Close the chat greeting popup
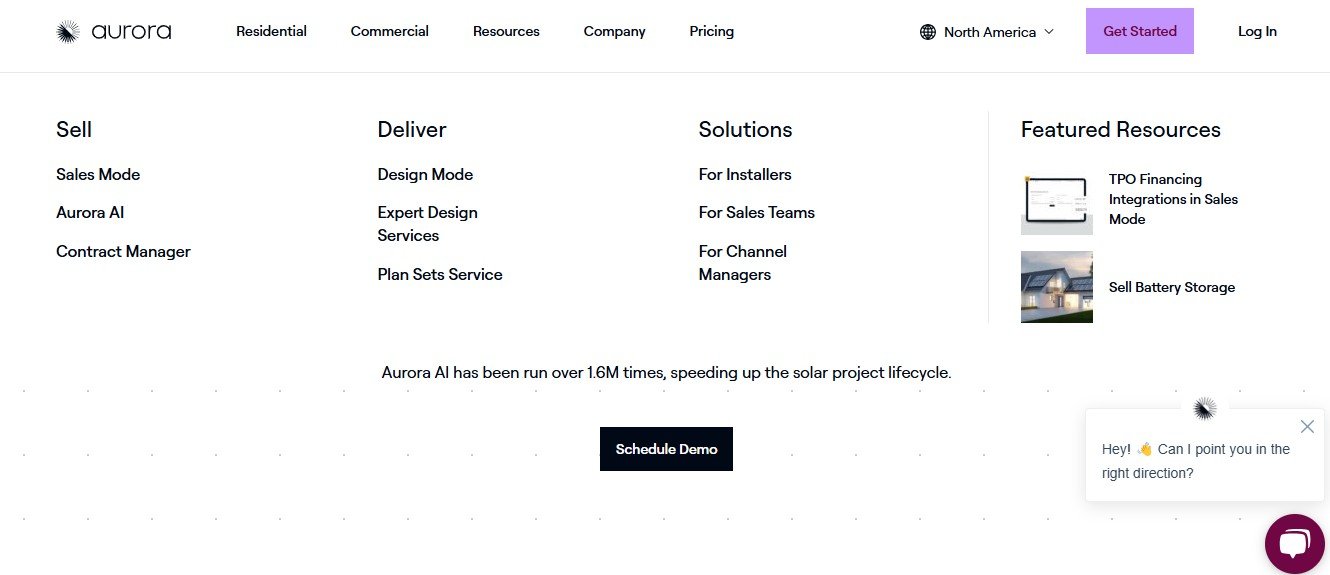Image resolution: width=1330 pixels, height=575 pixels. point(1307,426)
